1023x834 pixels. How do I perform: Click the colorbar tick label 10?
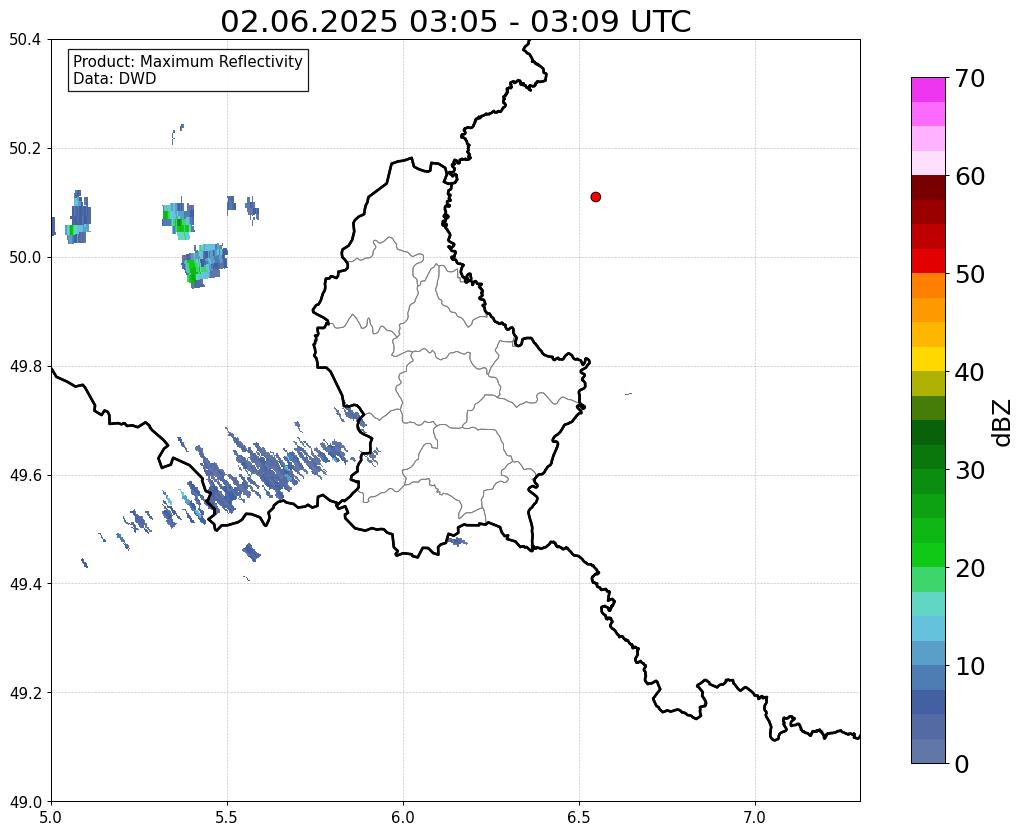[x=970, y=666]
